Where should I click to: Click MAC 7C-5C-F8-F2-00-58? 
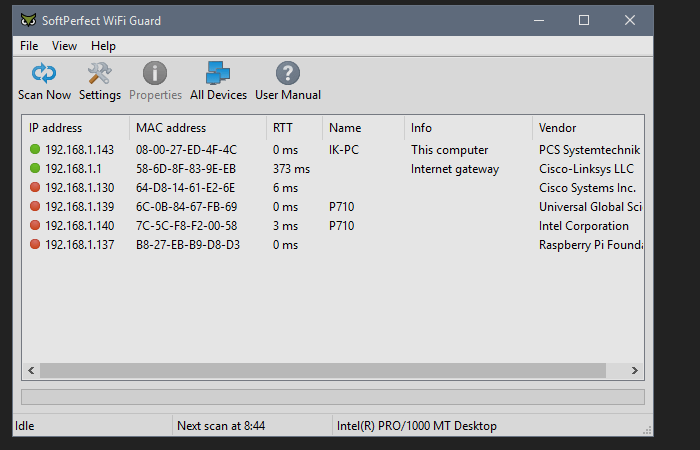point(186,225)
